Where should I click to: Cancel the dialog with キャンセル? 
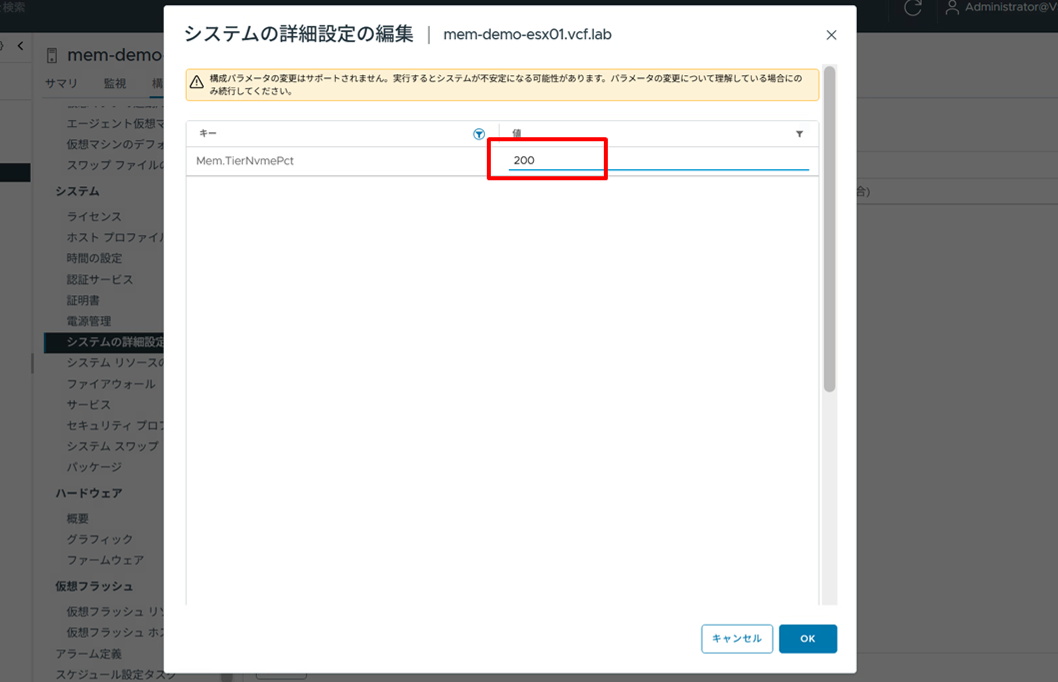tap(737, 638)
